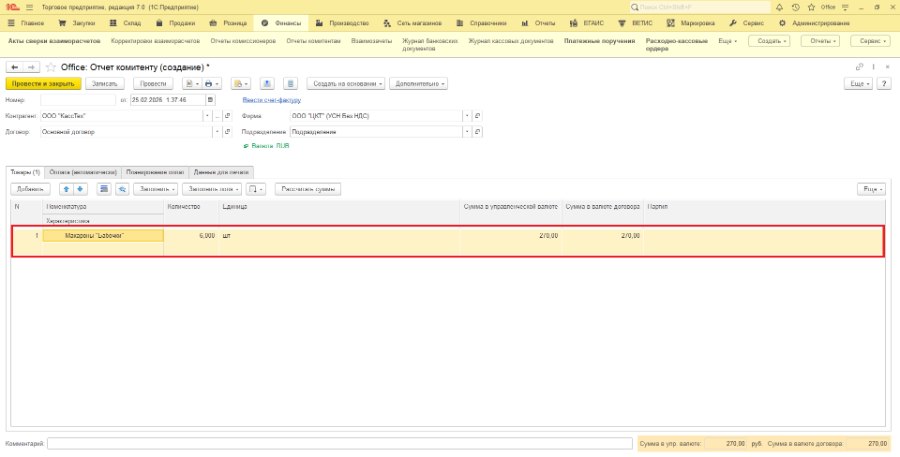Open the Контрагент record with the link icon

[228, 116]
